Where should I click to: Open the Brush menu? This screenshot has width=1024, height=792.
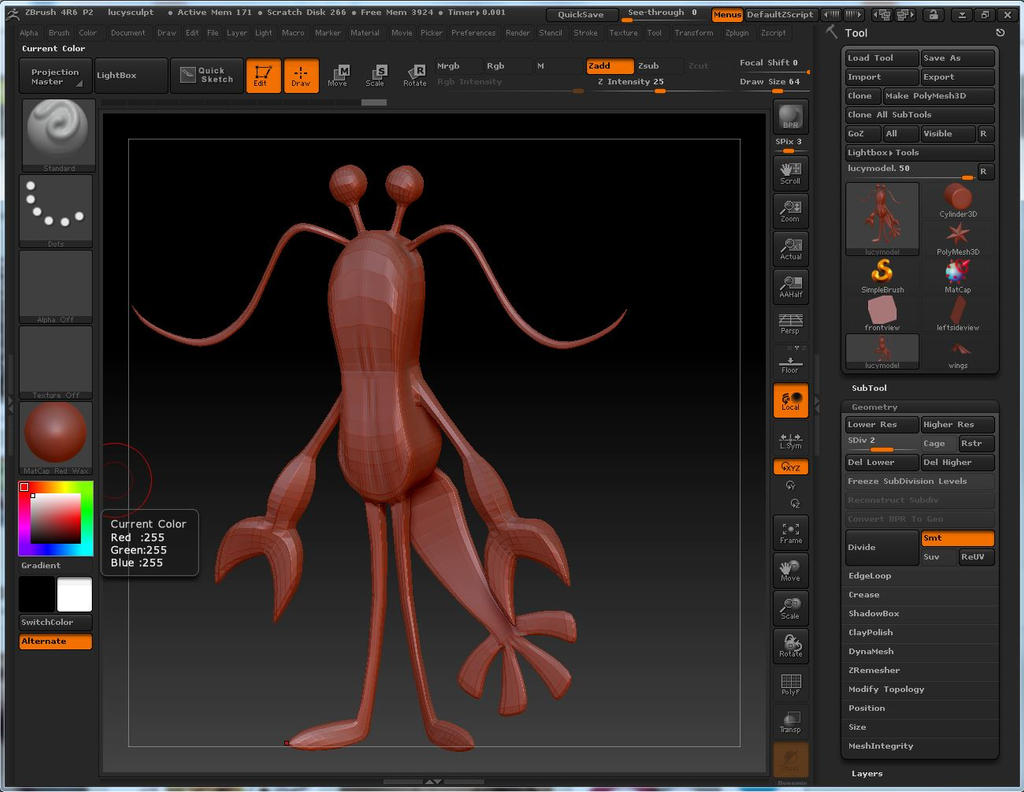pos(59,33)
